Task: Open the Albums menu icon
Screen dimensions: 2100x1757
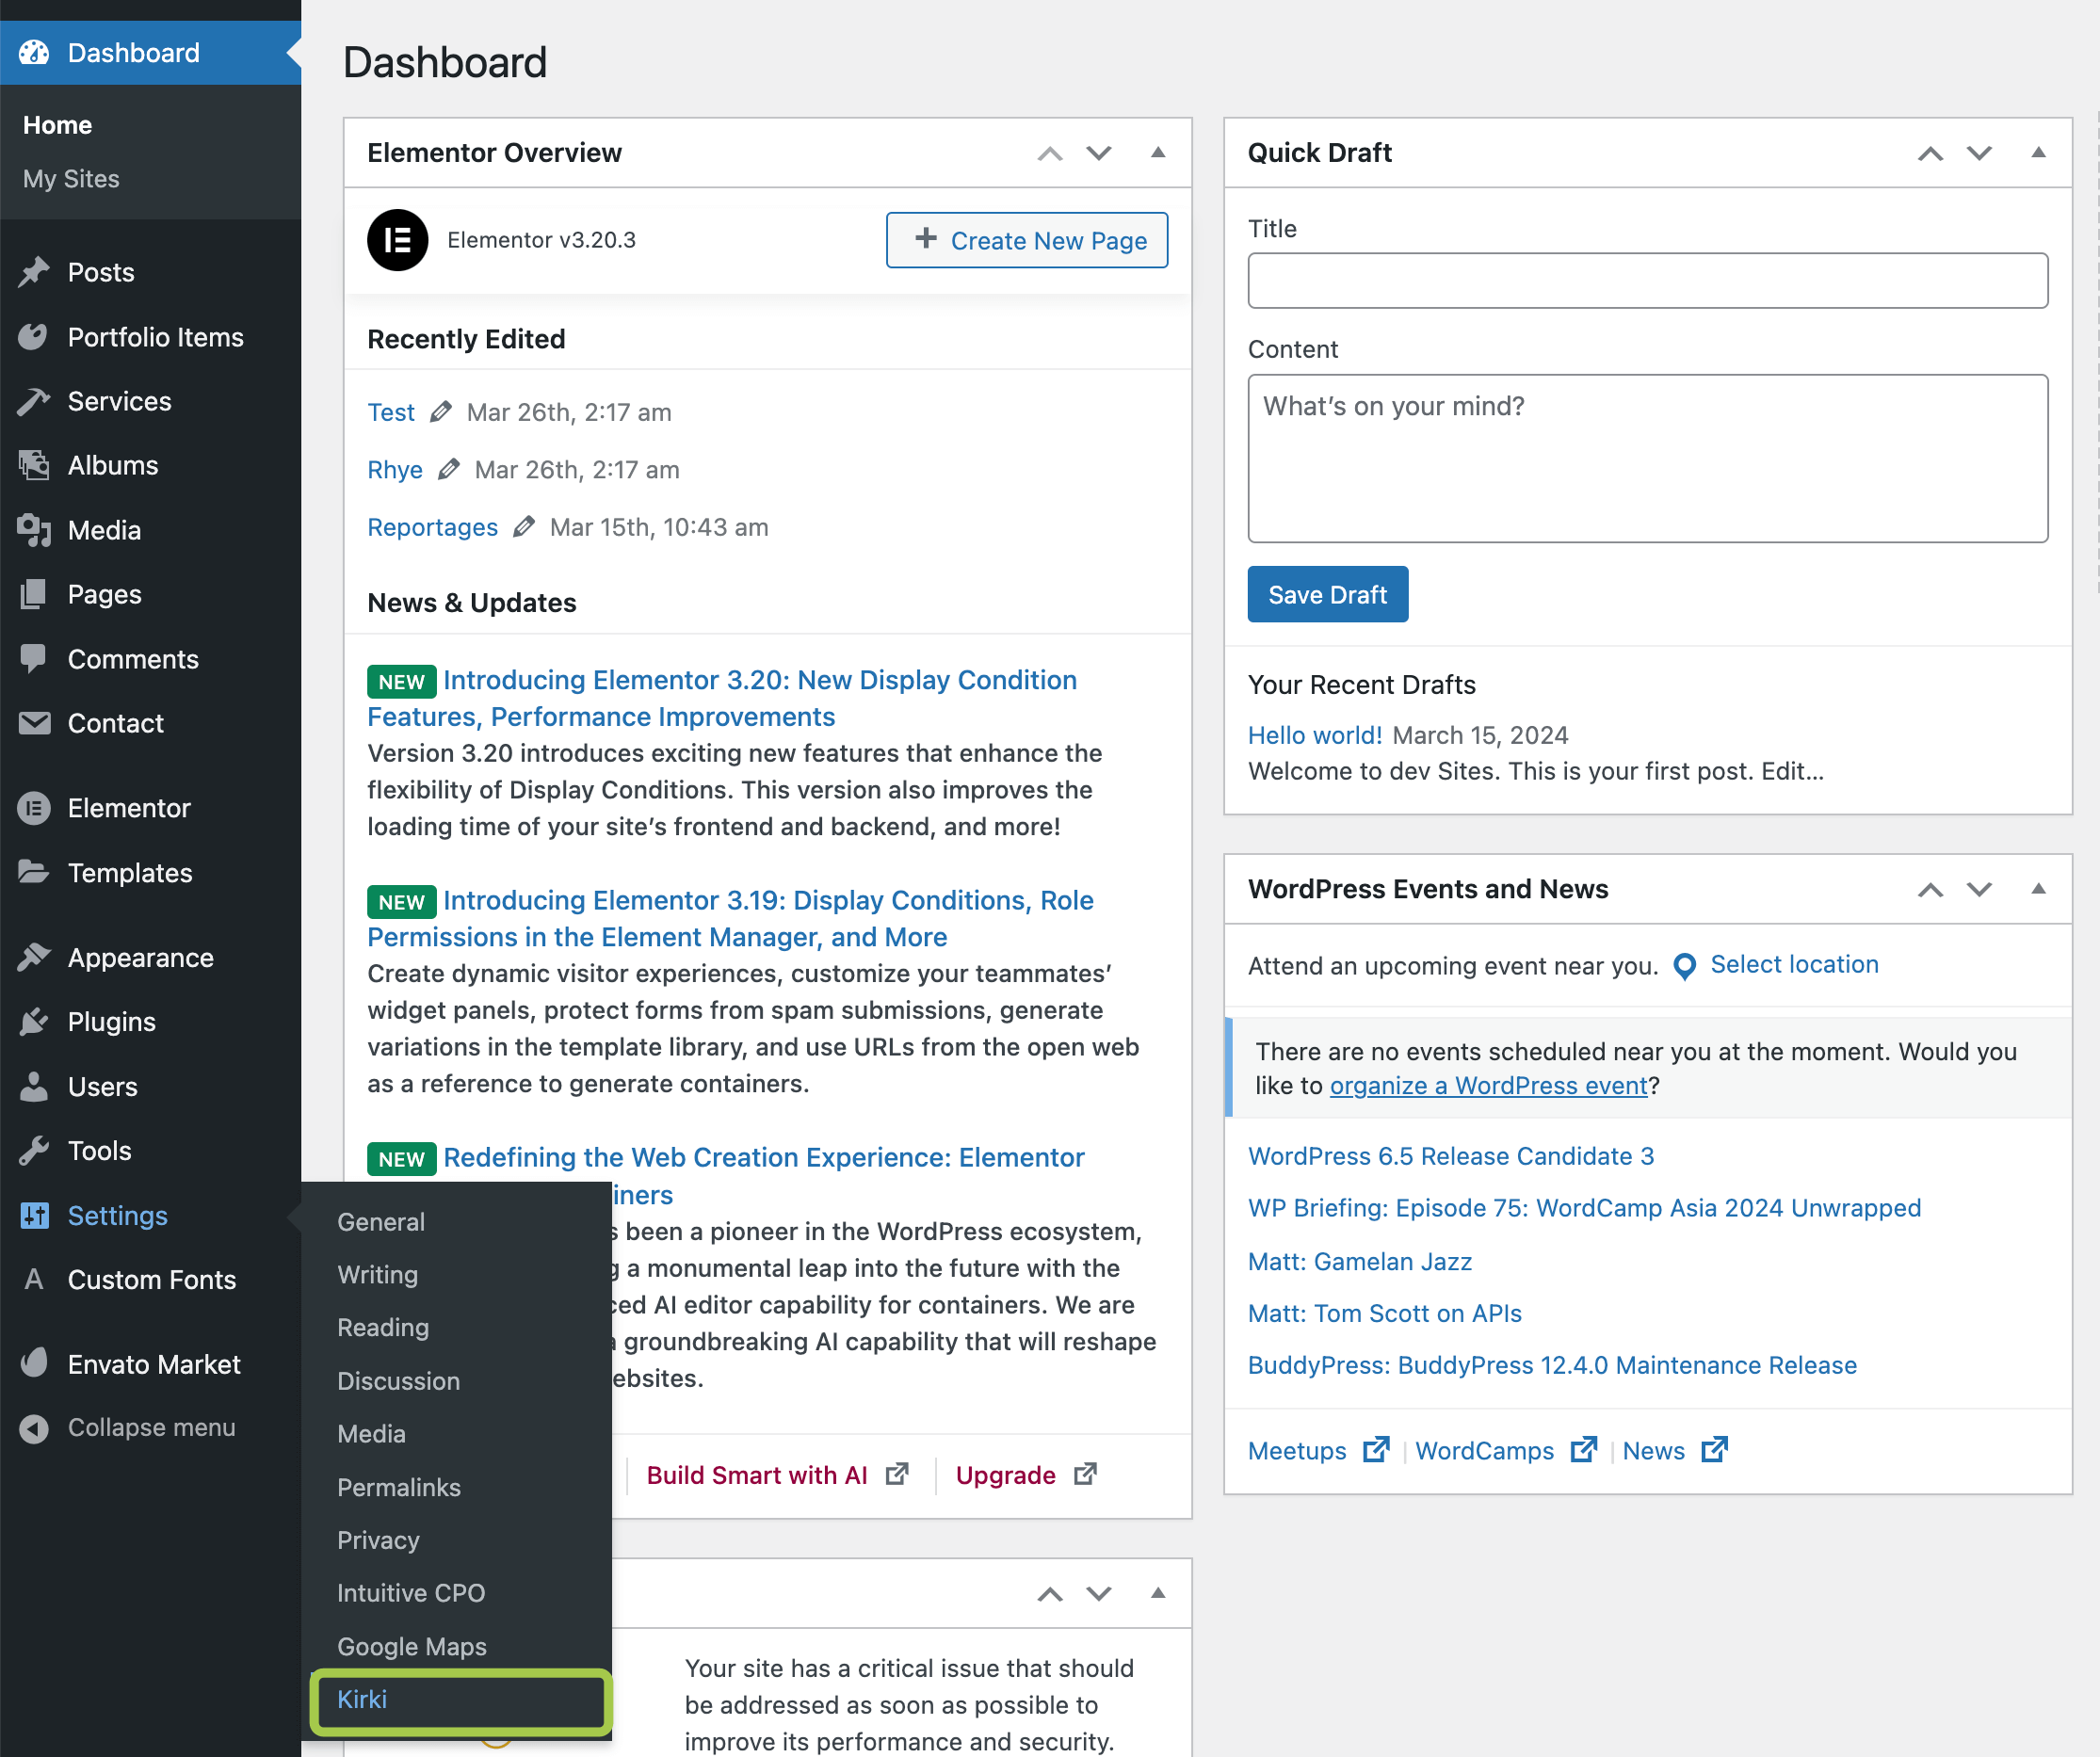Action: tap(34, 465)
